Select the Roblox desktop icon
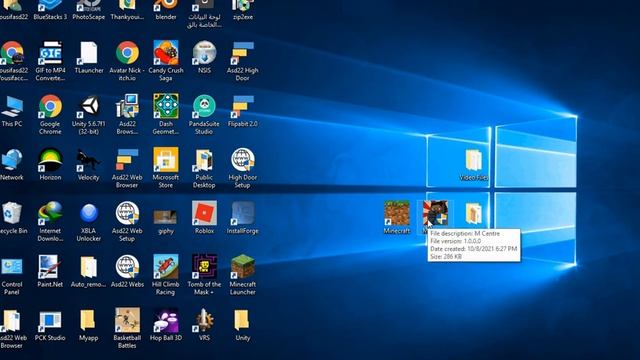640x360 pixels. tap(204, 218)
